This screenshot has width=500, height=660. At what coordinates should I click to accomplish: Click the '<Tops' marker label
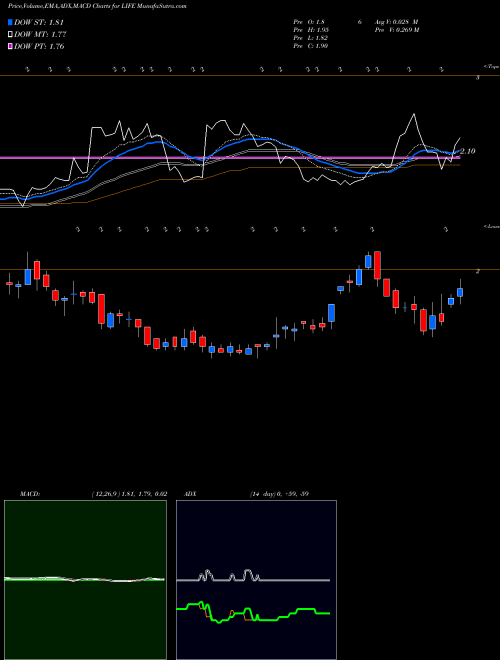(x=491, y=67)
